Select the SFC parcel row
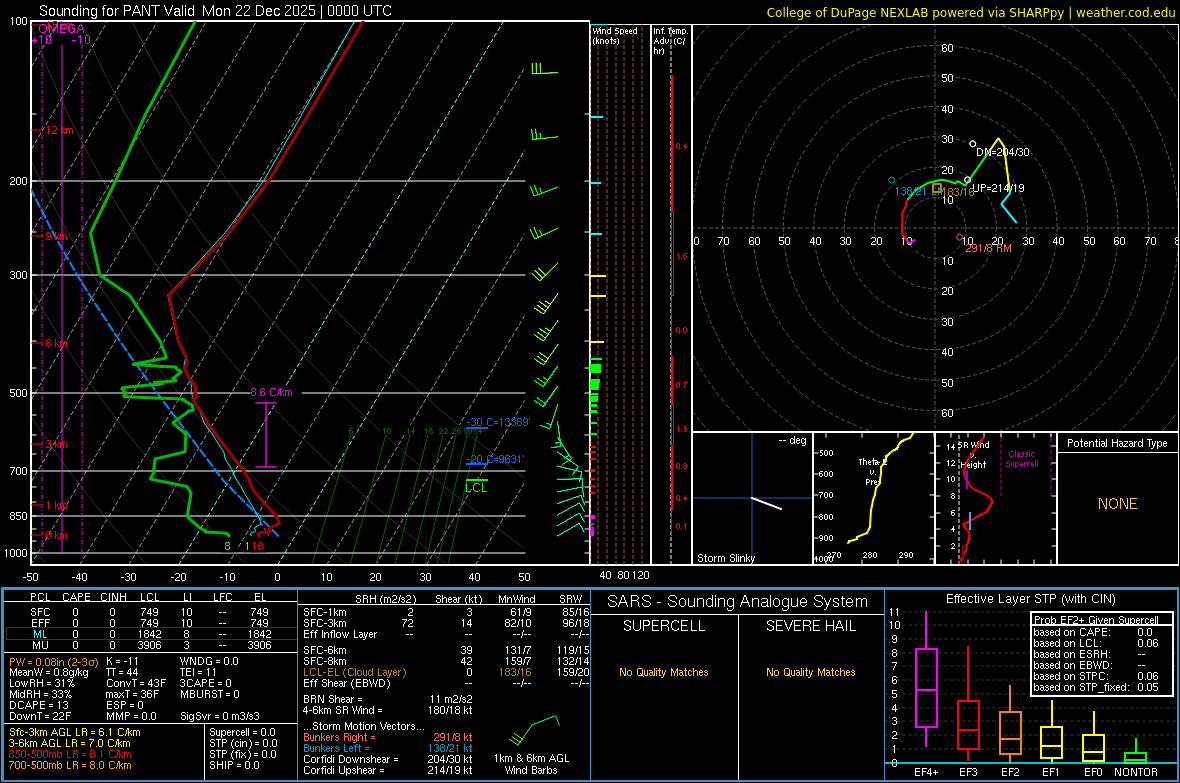This screenshot has height=783, width=1180. (151, 612)
